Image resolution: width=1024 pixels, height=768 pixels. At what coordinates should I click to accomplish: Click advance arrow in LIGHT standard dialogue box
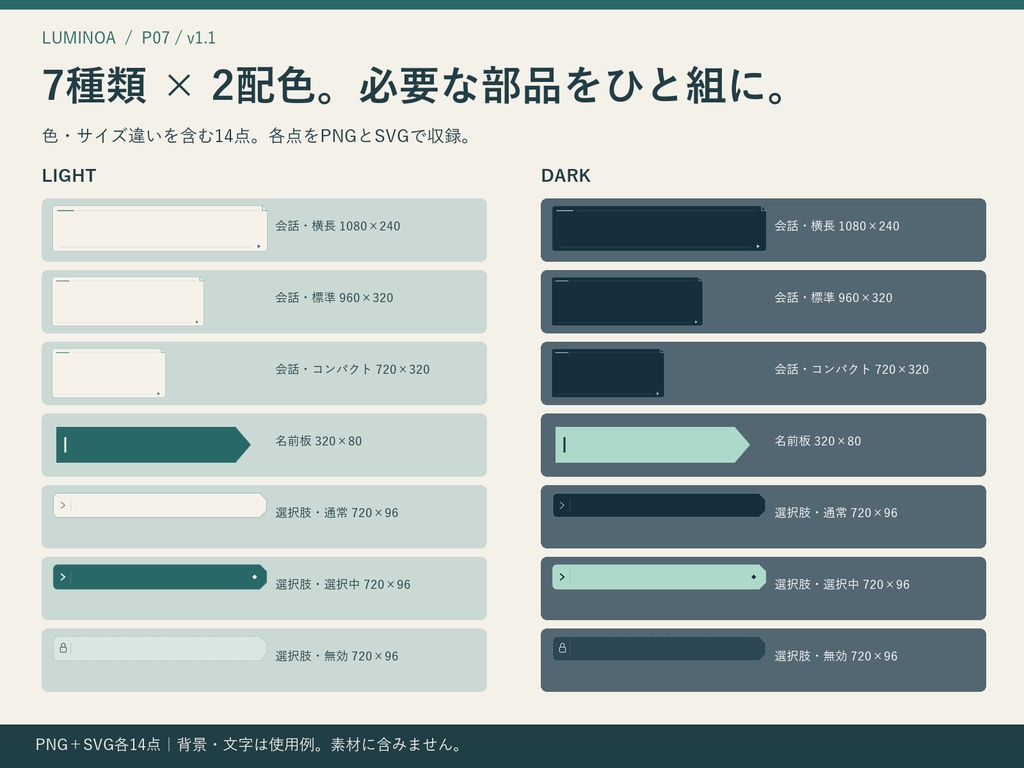pos(197,321)
